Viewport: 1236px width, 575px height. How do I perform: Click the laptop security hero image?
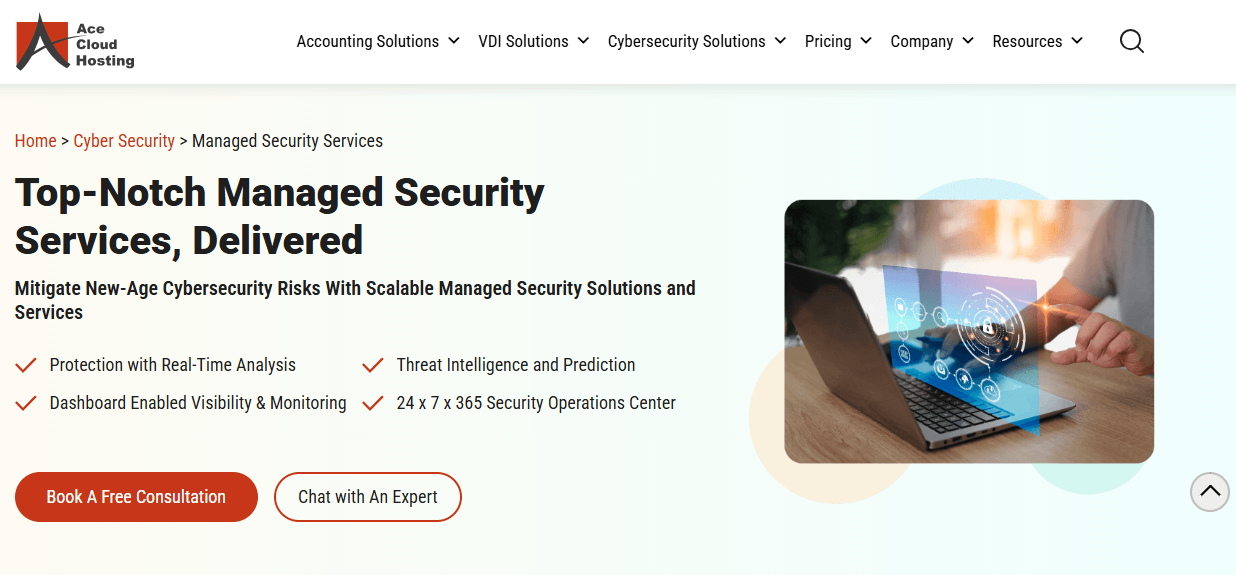click(x=968, y=331)
